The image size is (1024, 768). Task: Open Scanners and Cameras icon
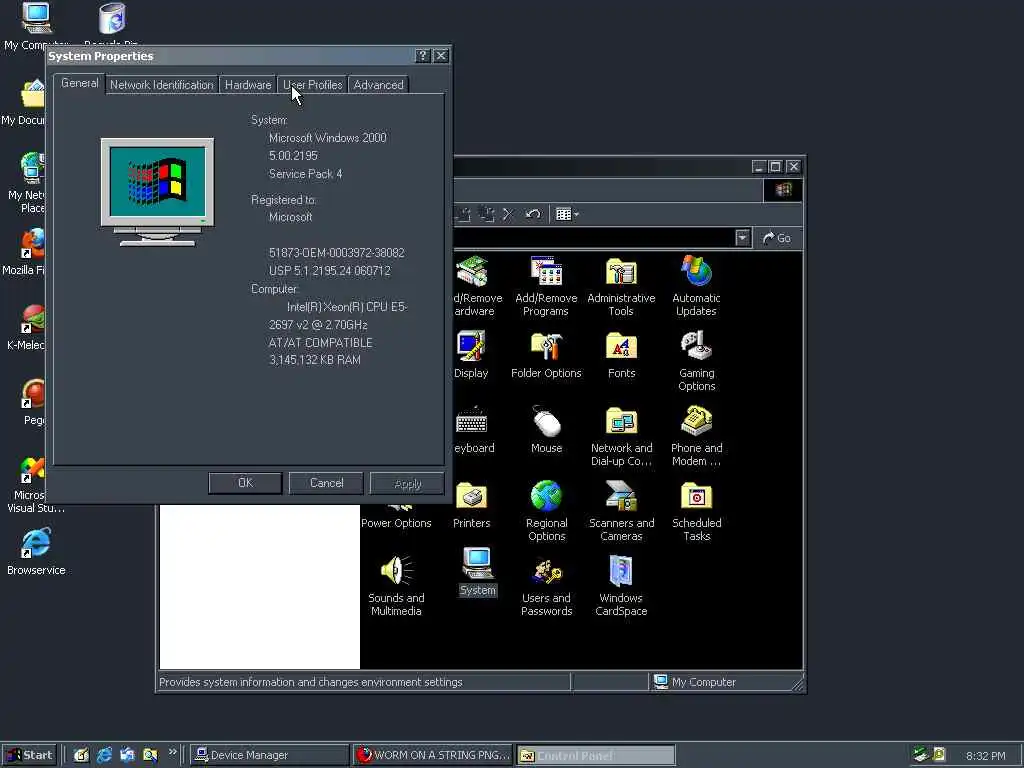[621, 511]
